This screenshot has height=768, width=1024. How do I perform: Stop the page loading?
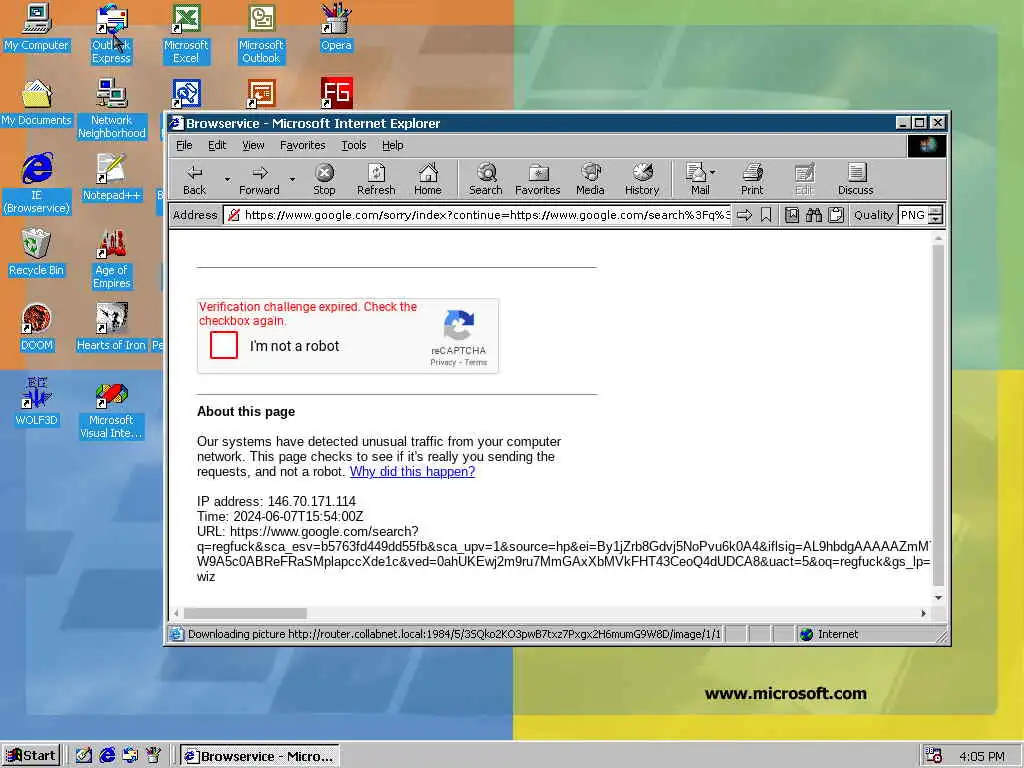[x=324, y=180]
